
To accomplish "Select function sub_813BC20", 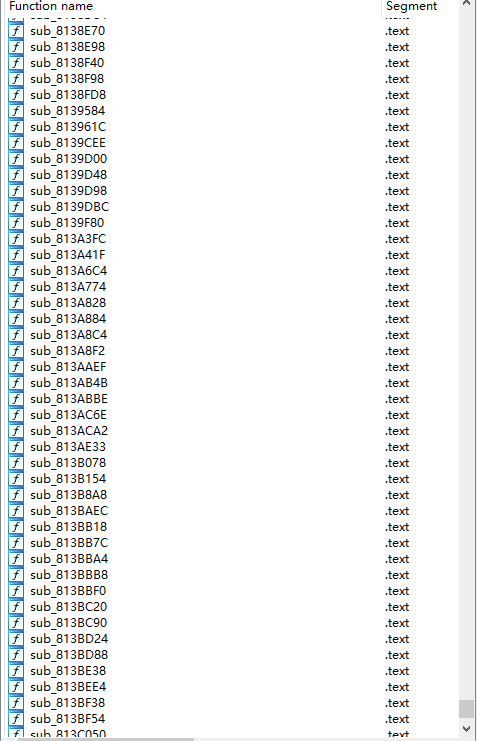I will 69,607.
